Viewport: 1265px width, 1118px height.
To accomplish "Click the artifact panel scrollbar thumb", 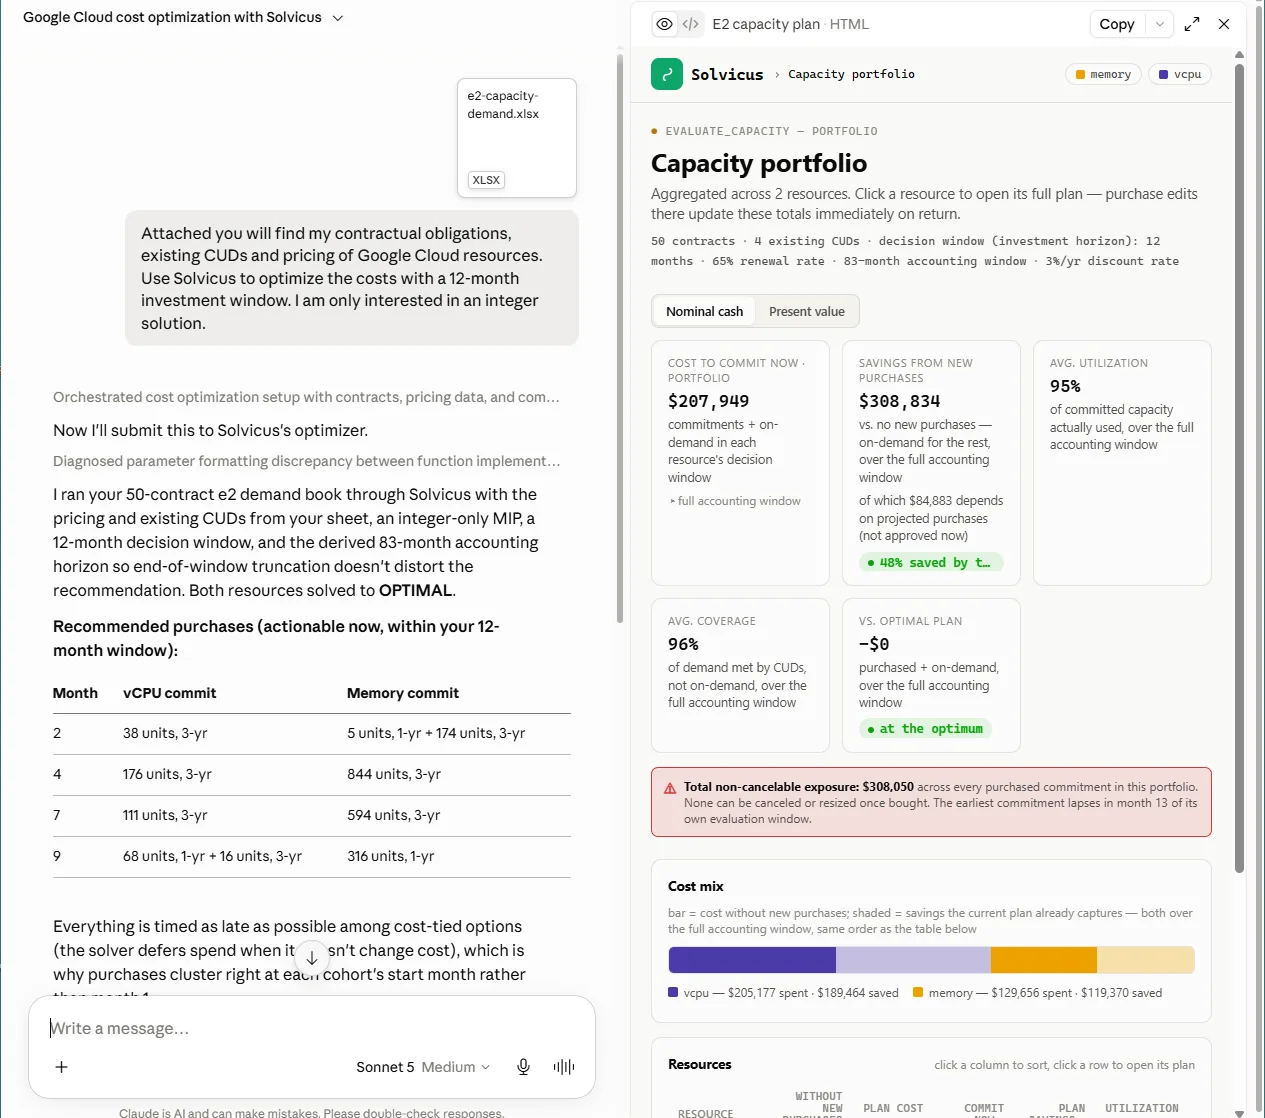I will click(1239, 468).
